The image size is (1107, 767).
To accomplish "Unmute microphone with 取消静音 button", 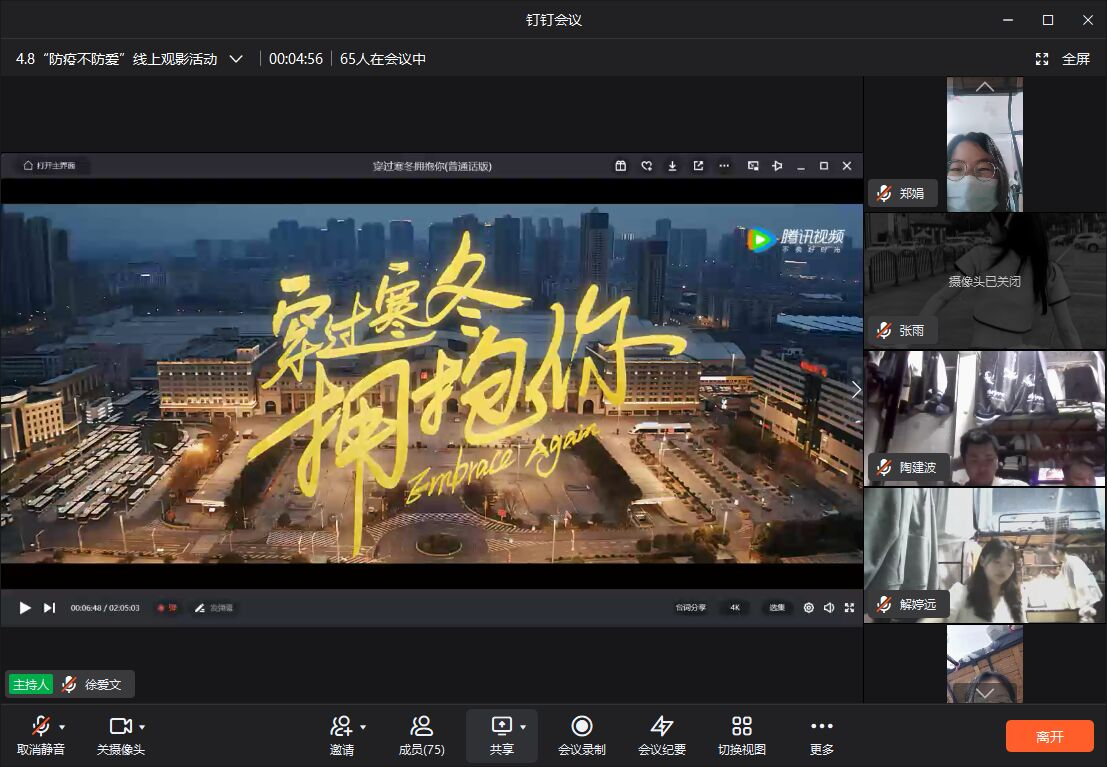I will point(40,735).
